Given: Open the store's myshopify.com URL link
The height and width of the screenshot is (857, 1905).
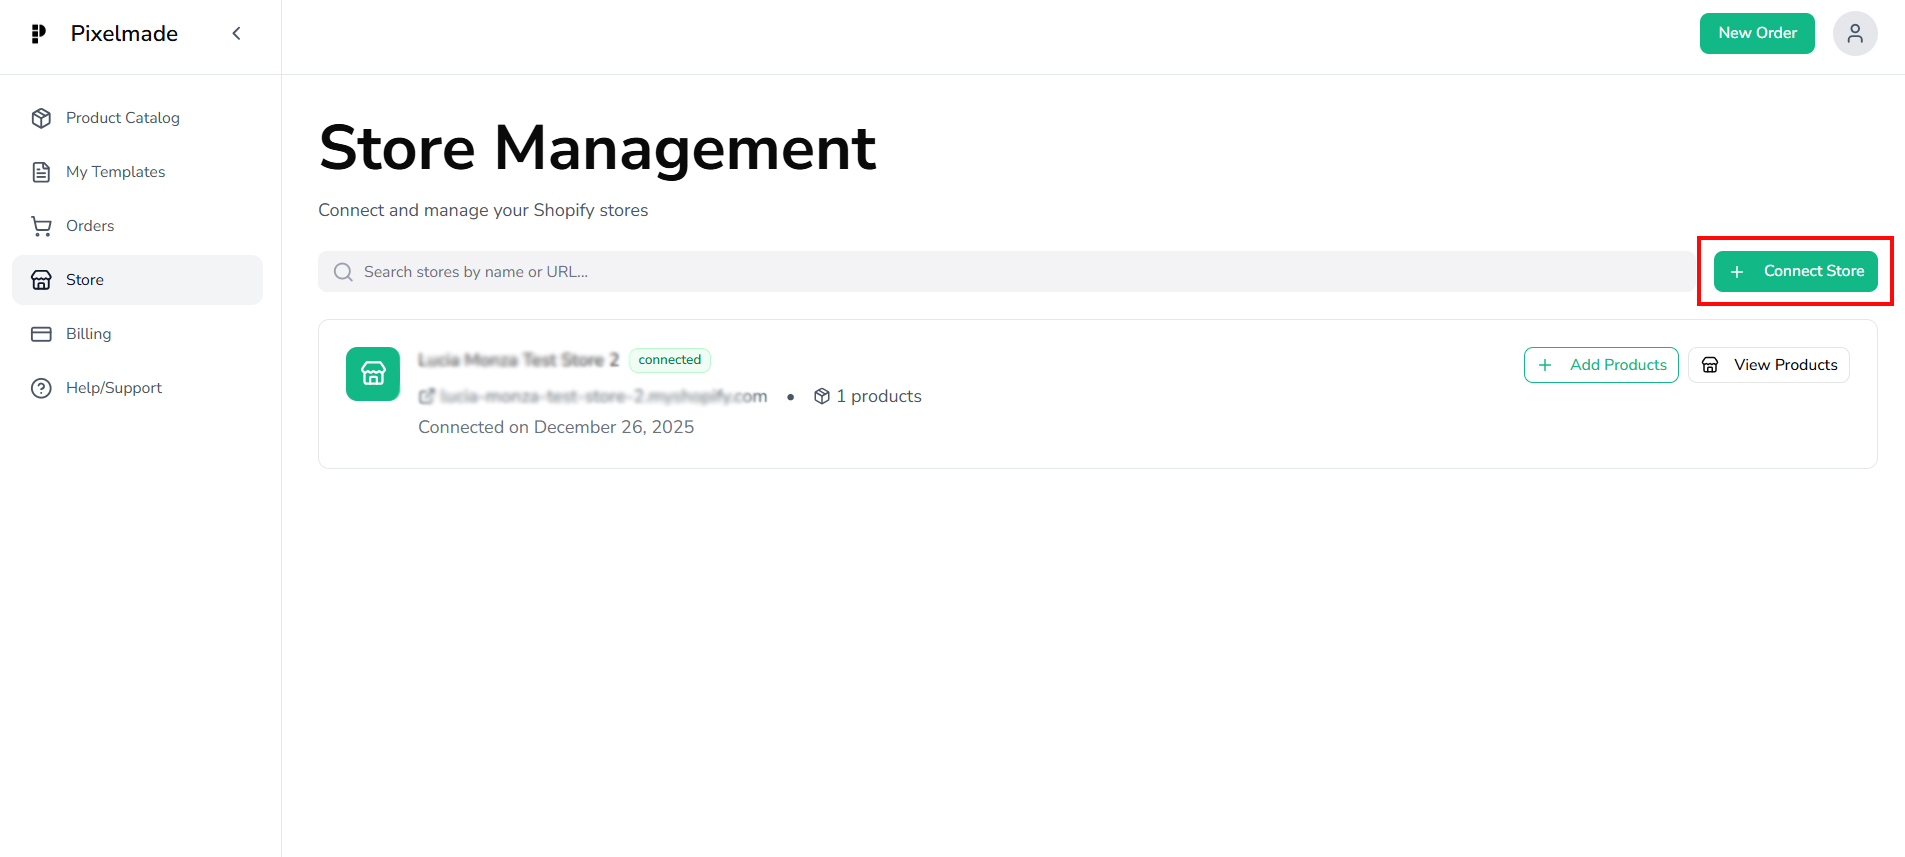Looking at the screenshot, I should (602, 397).
